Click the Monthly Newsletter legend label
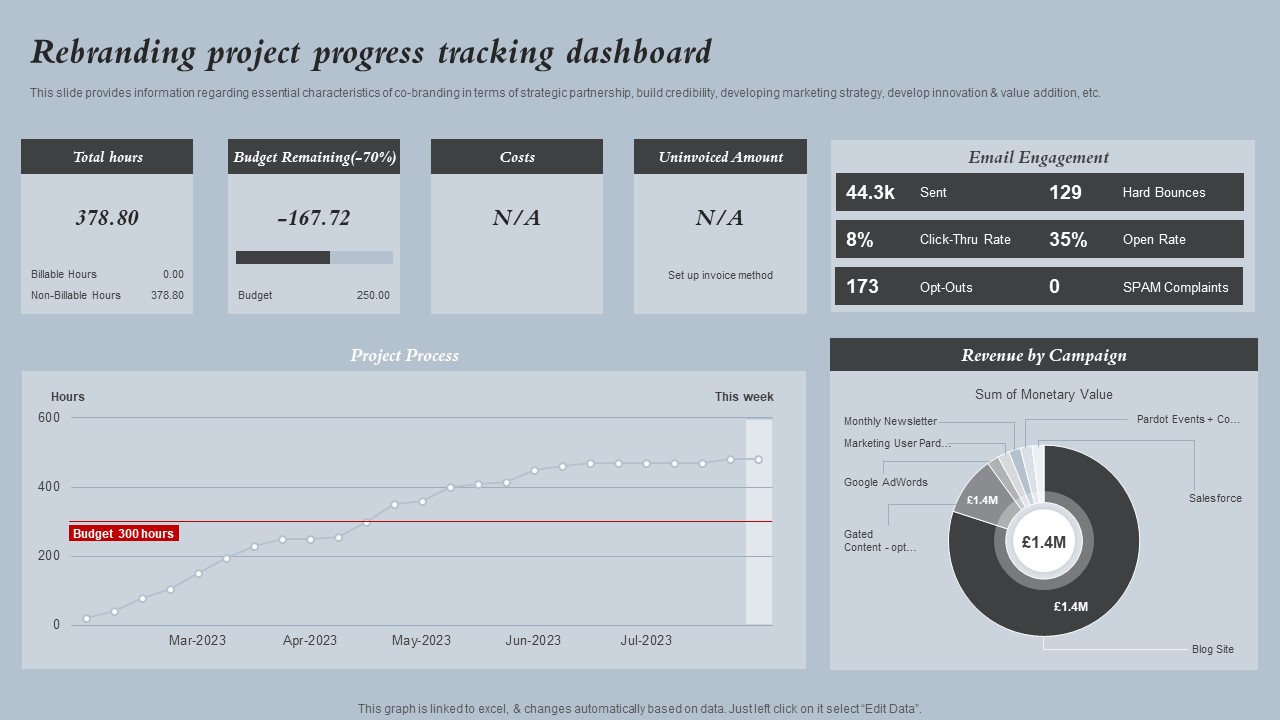The image size is (1280, 720). tap(890, 422)
